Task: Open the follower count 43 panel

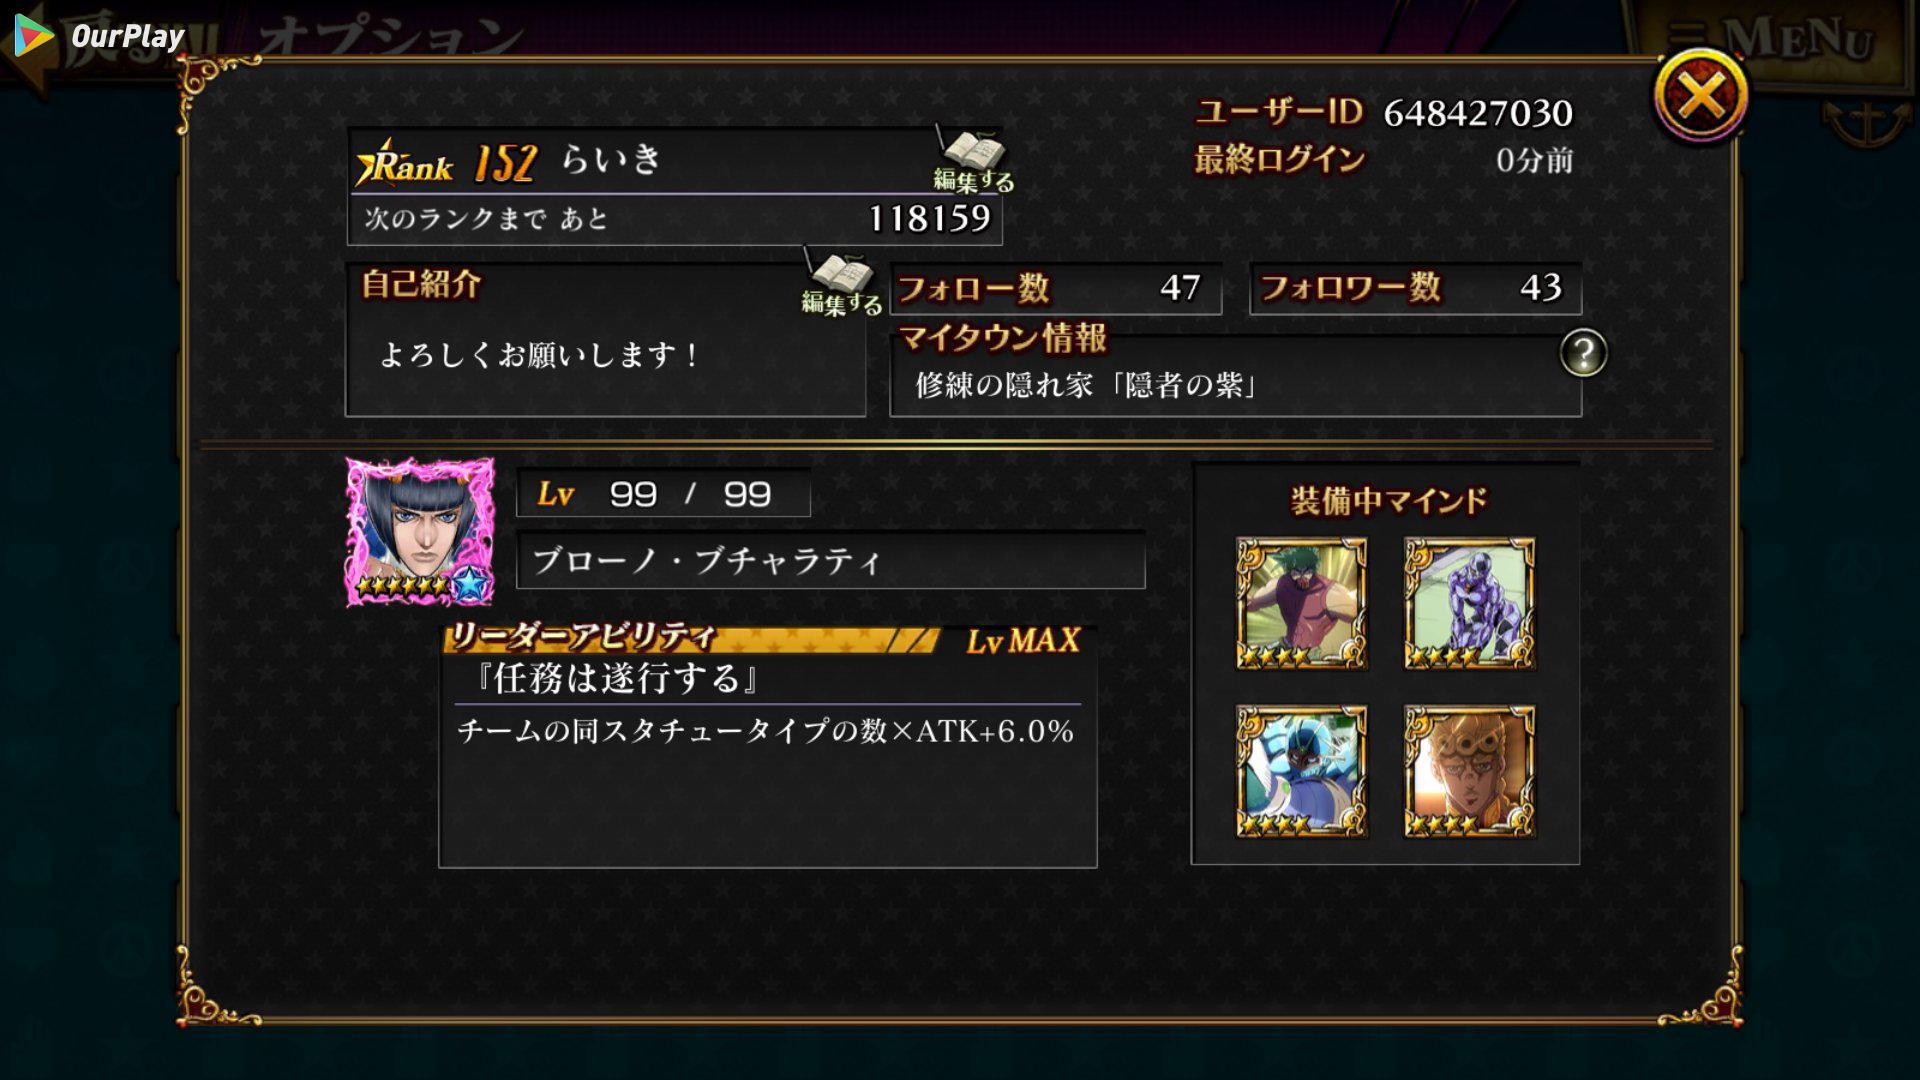Action: [x=1415, y=288]
